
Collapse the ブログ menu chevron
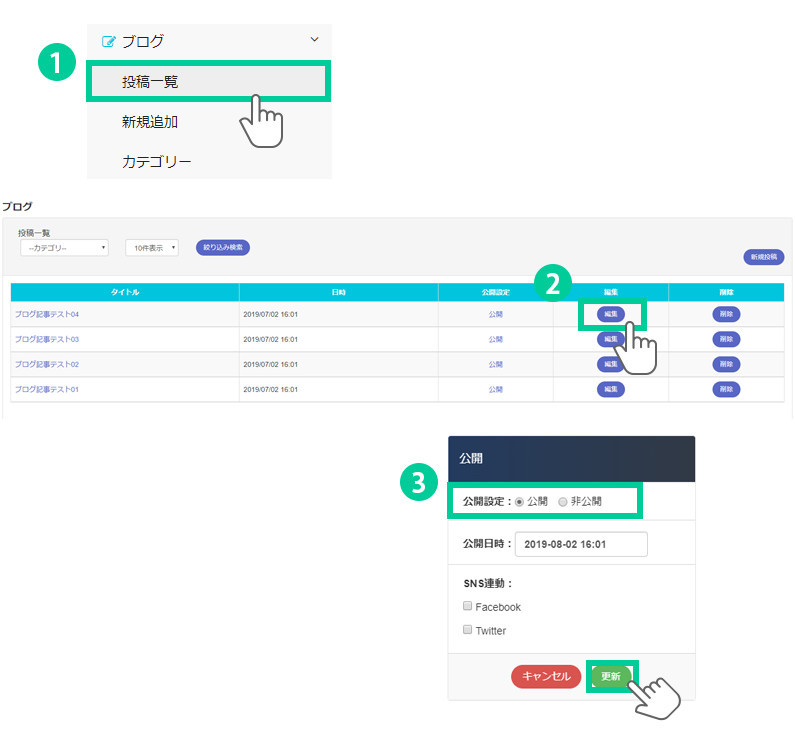coord(314,40)
